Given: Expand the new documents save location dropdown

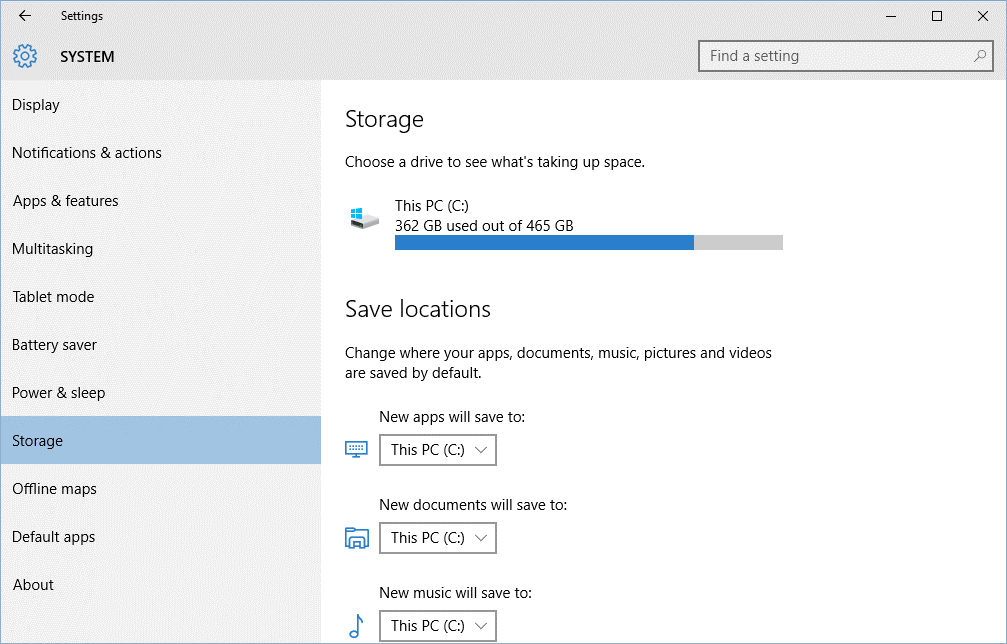Looking at the screenshot, I should click(x=438, y=538).
